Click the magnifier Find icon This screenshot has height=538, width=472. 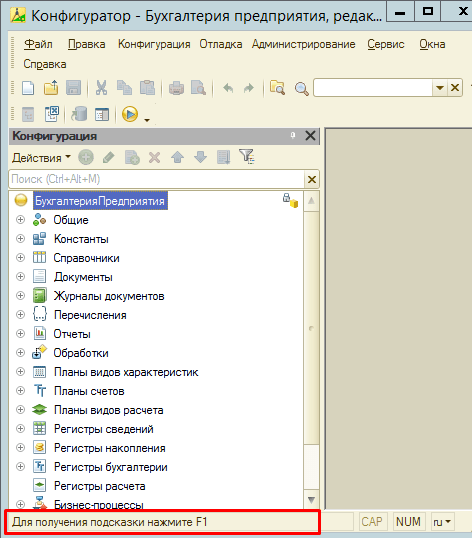301,89
